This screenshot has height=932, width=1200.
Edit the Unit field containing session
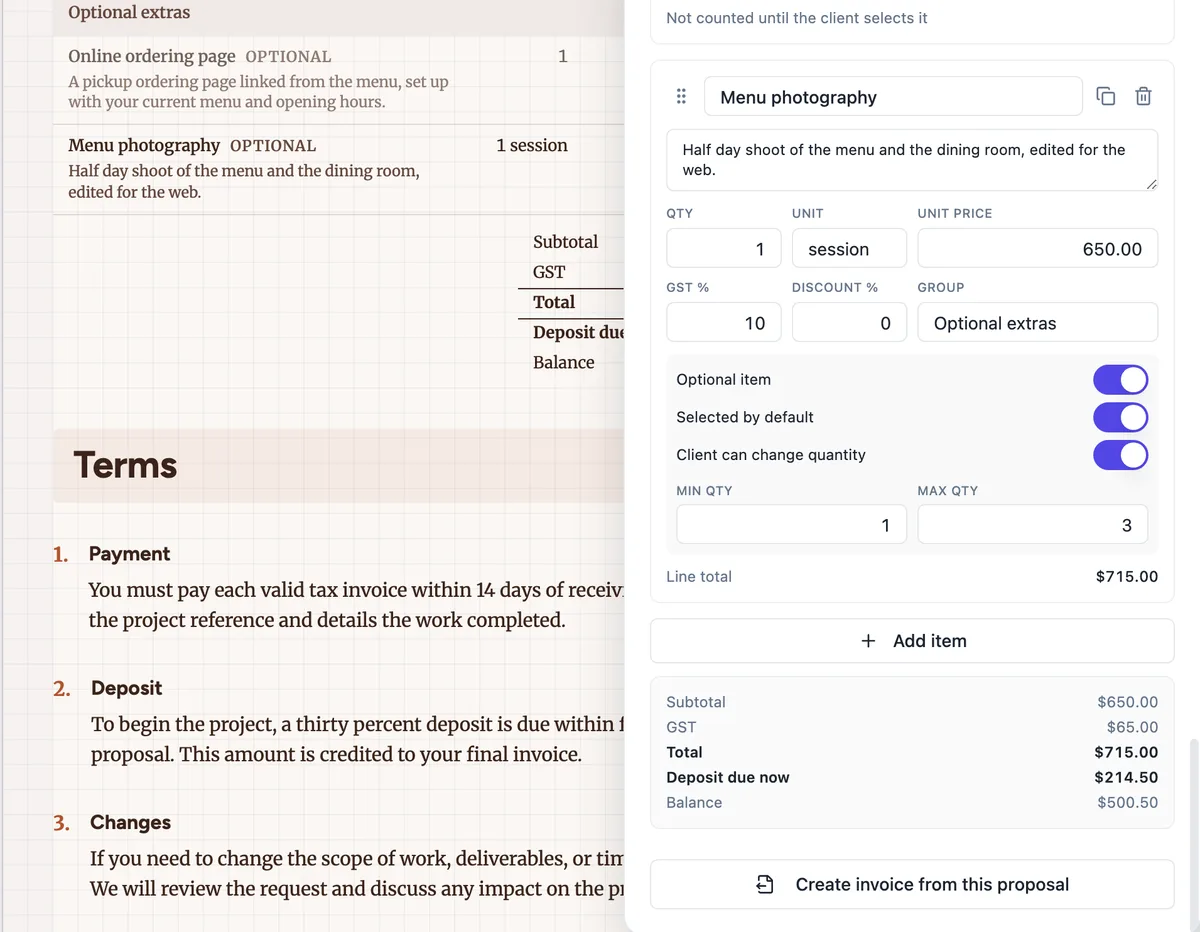(849, 249)
